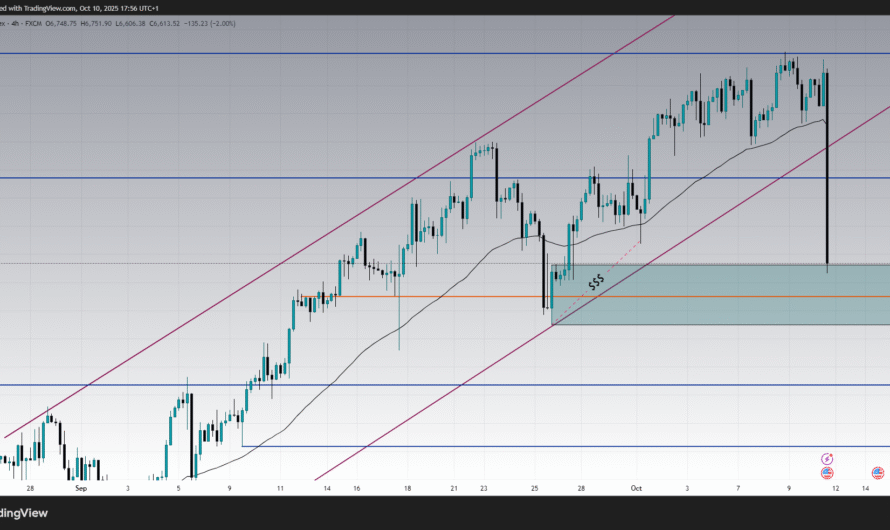The image size is (890, 530).
Task: Click the Oct 10, 2025 17:56 UTC+1 timestamp
Action: pyautogui.click(x=119, y=9)
